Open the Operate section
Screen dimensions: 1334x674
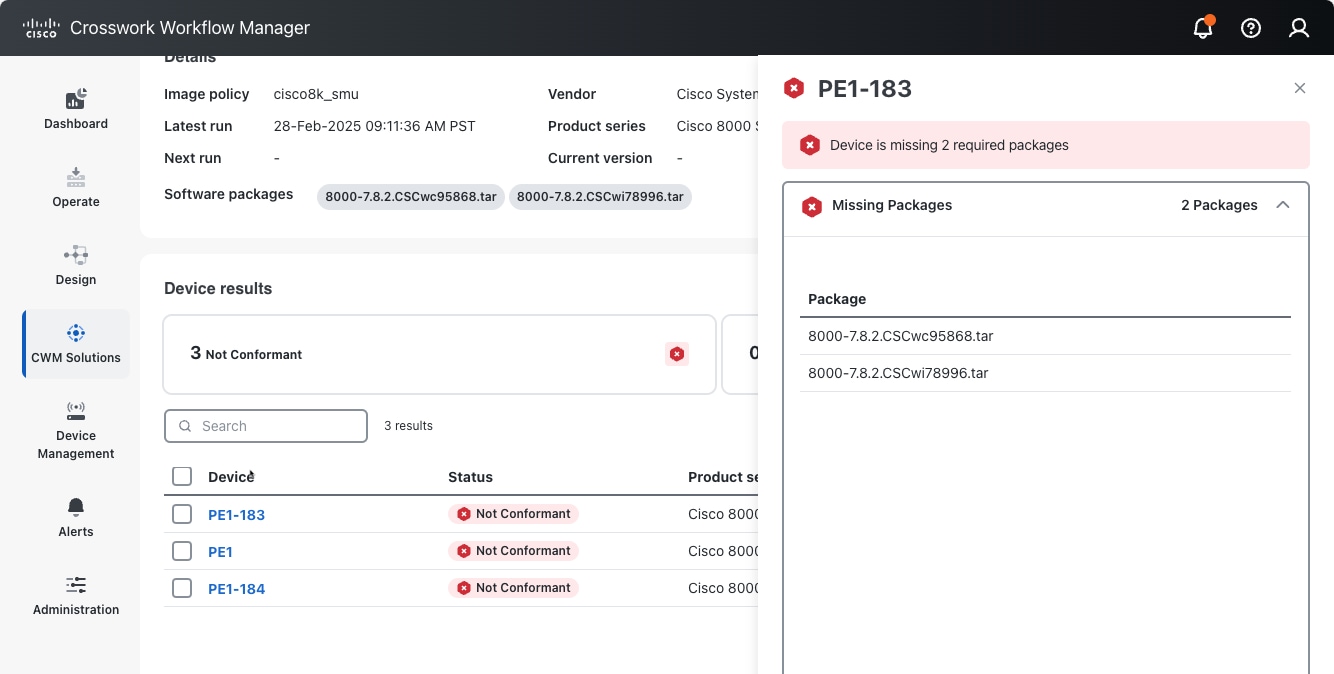[76, 187]
